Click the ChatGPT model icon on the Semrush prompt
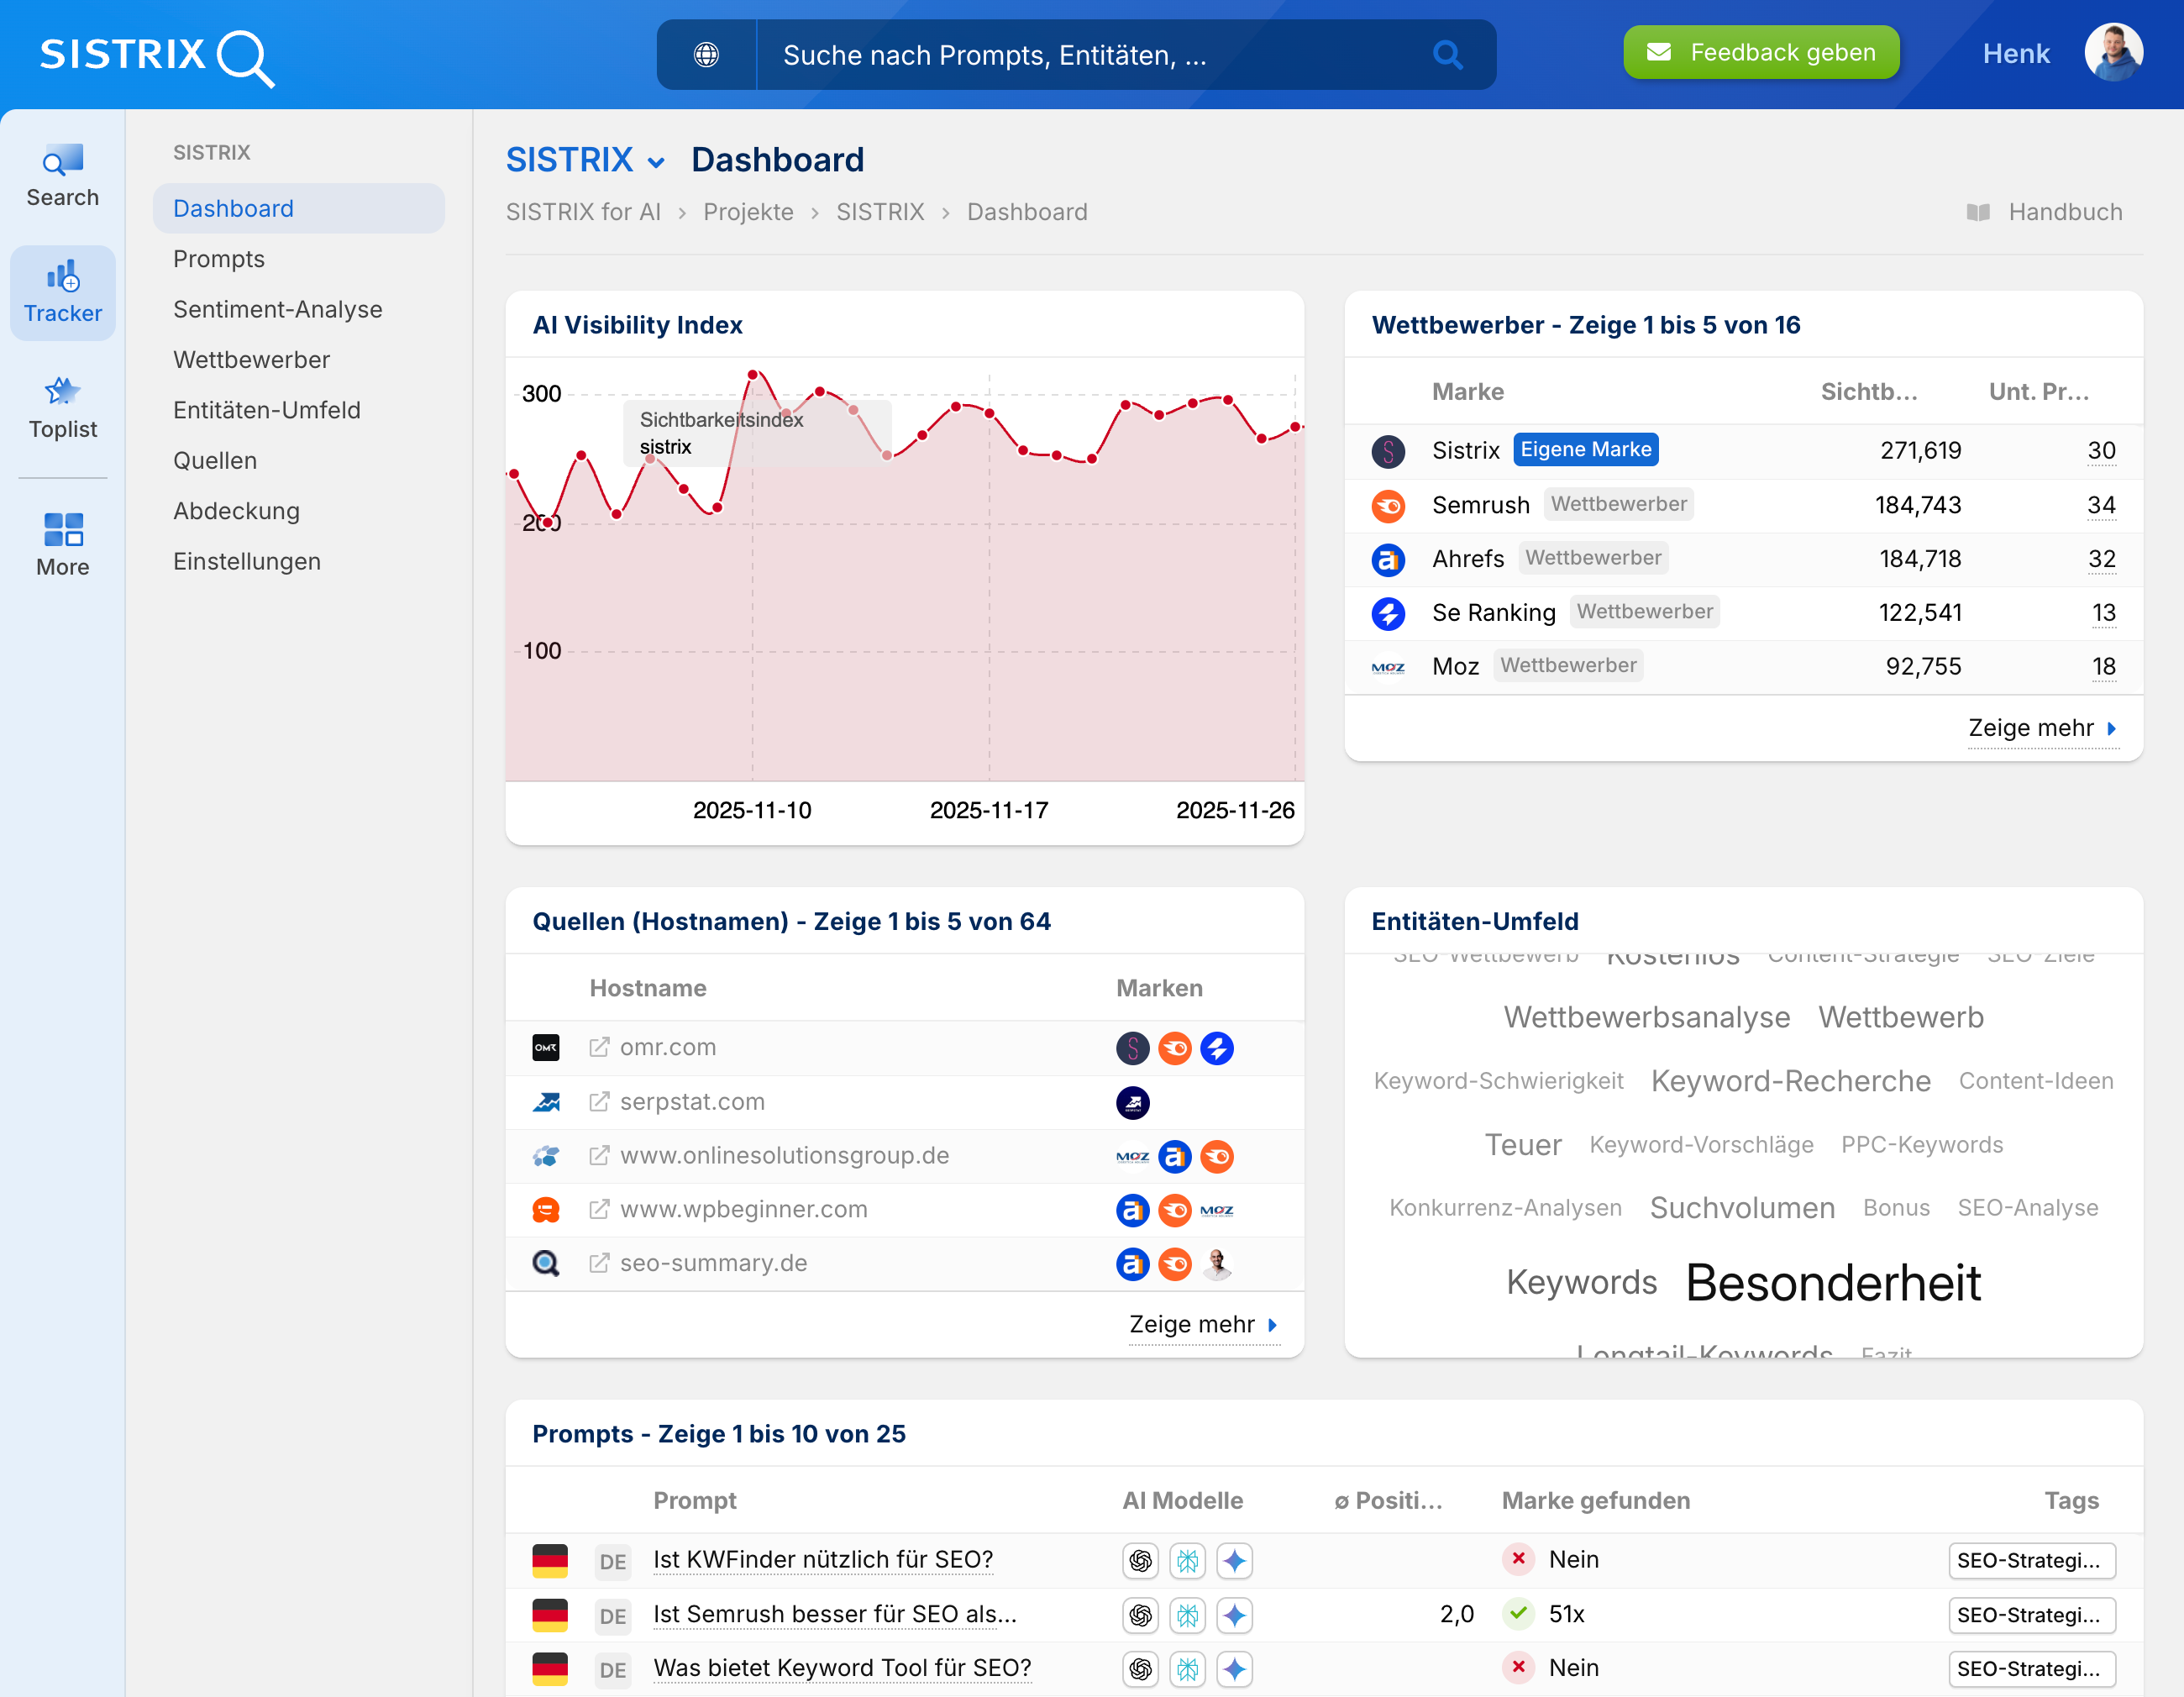This screenshot has height=1697, width=2184. (1140, 1615)
